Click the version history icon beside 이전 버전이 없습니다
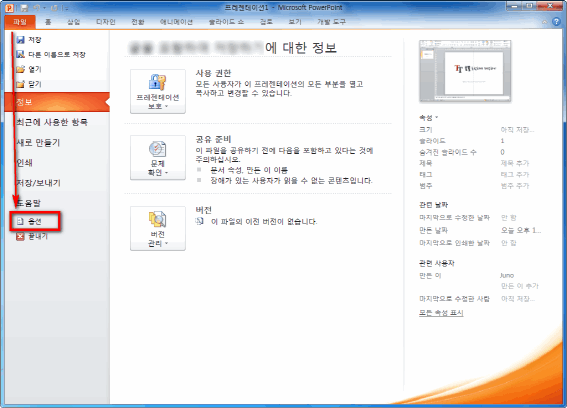567x408 pixels. [199, 221]
